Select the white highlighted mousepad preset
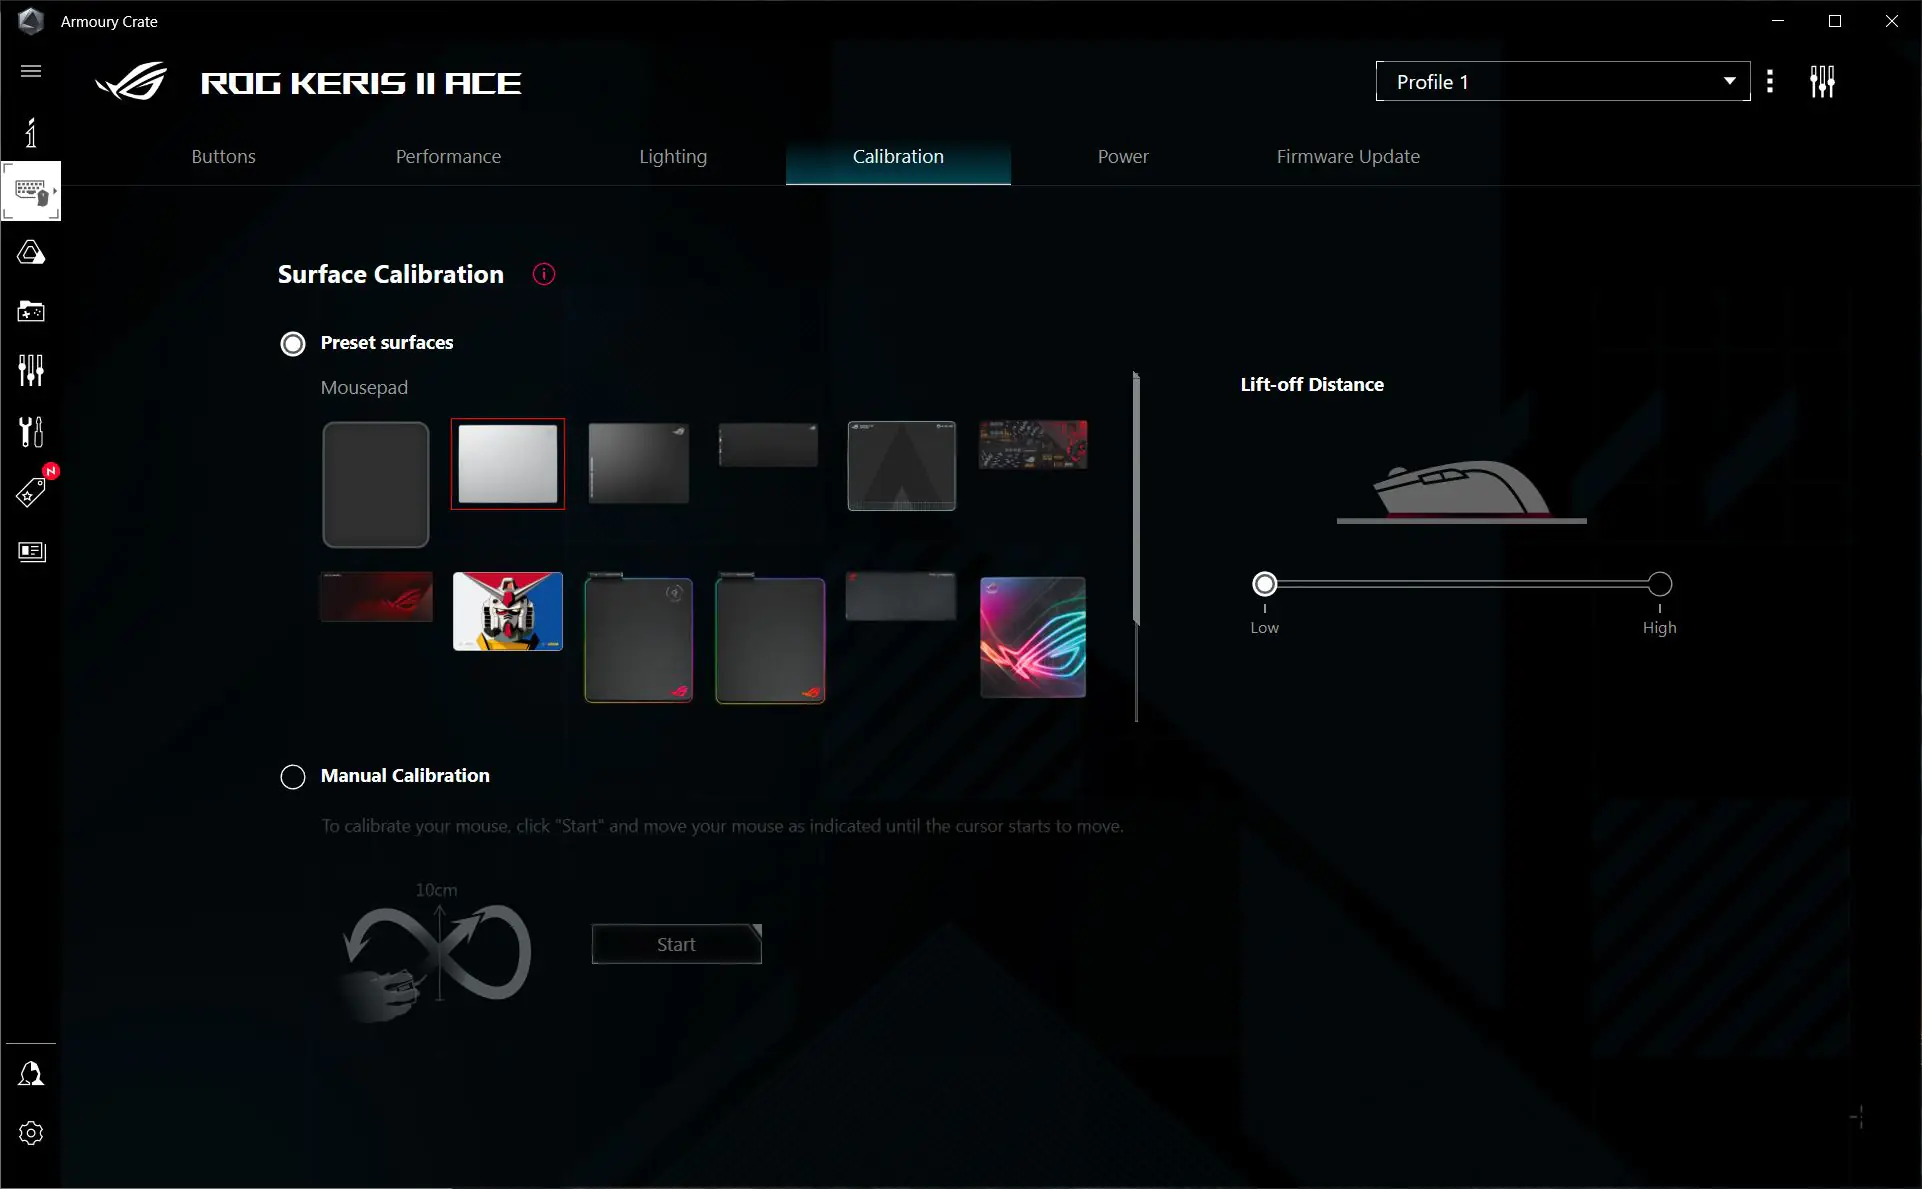Viewport: 1922px width, 1189px height. 508,464
